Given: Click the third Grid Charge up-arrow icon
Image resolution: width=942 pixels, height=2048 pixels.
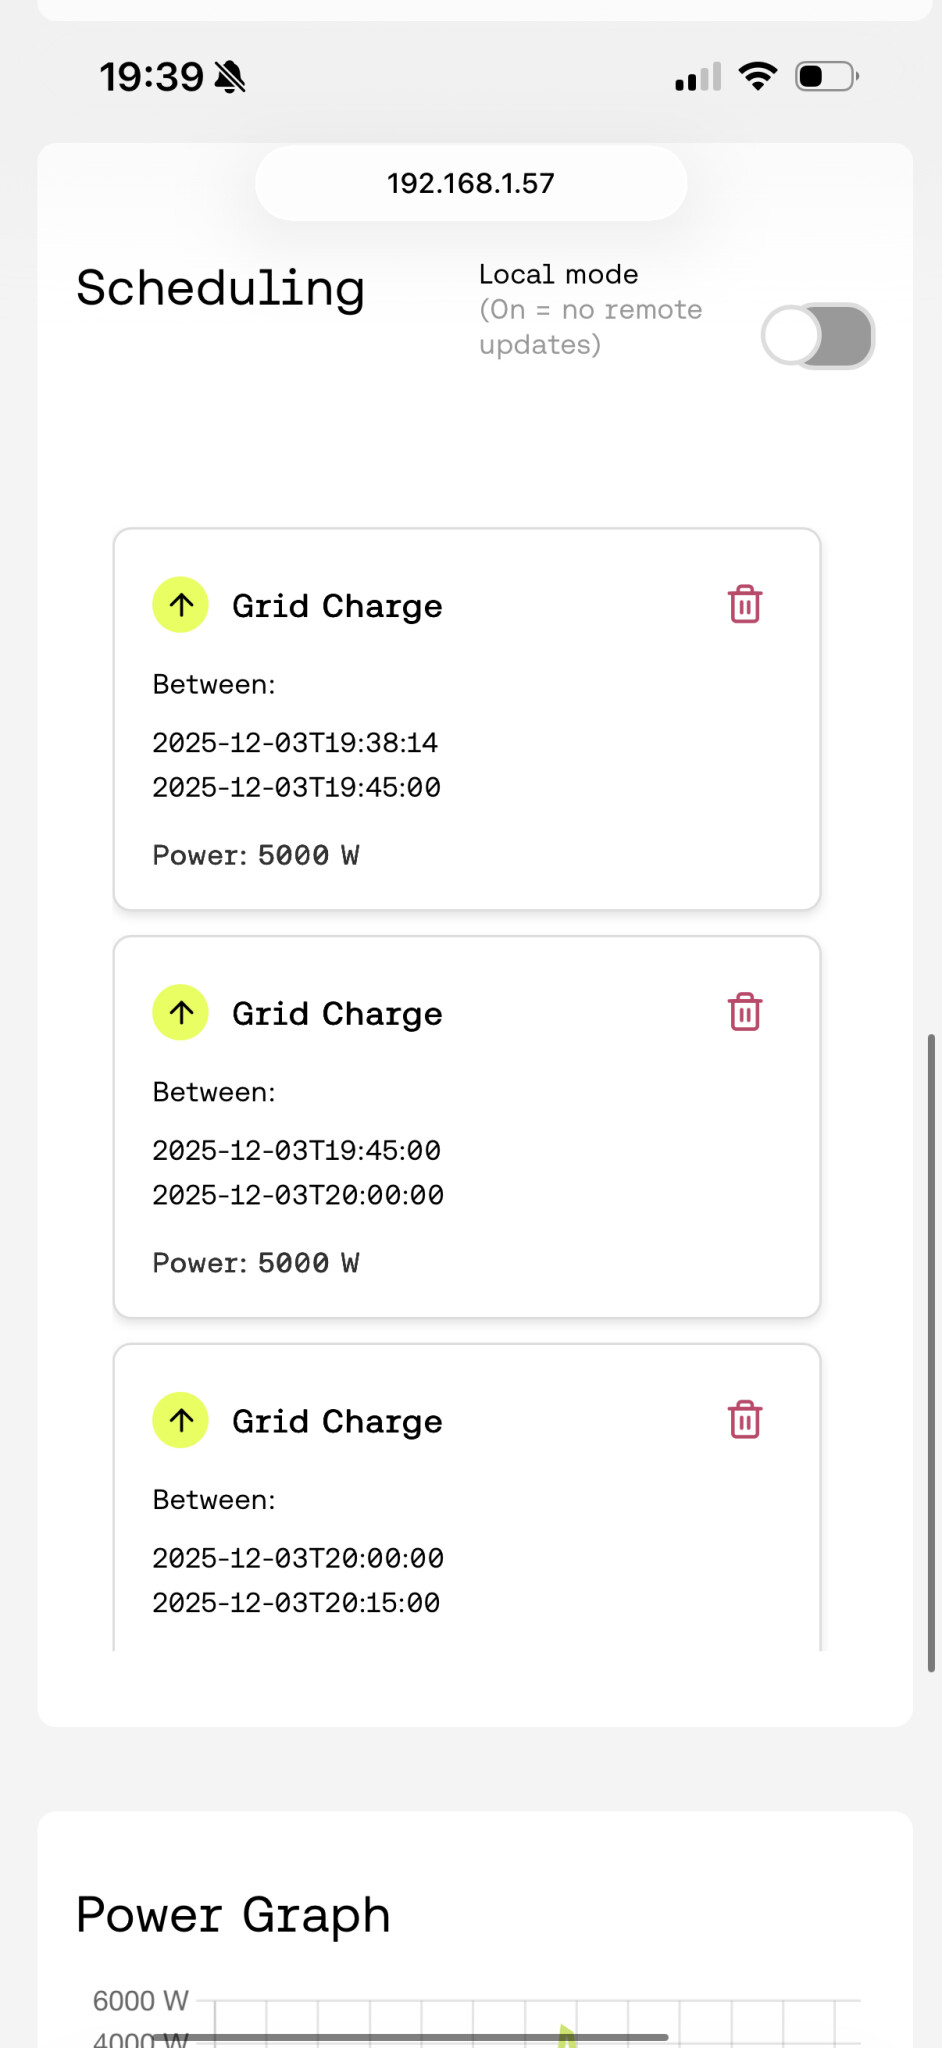Looking at the screenshot, I should coord(181,1420).
